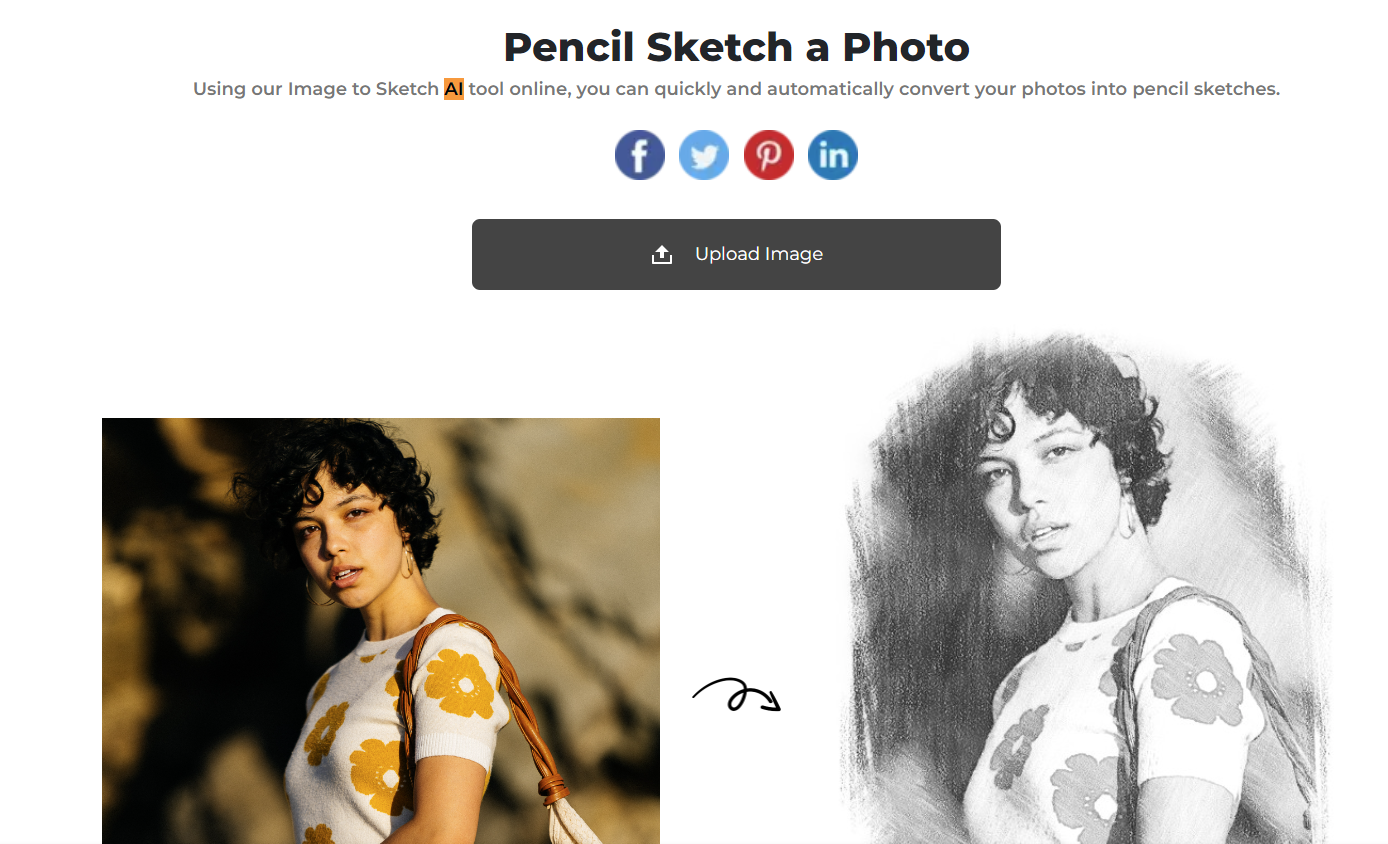The image size is (1388, 844).
Task: Click the upload arrow icon on the button
Action: (x=662, y=254)
